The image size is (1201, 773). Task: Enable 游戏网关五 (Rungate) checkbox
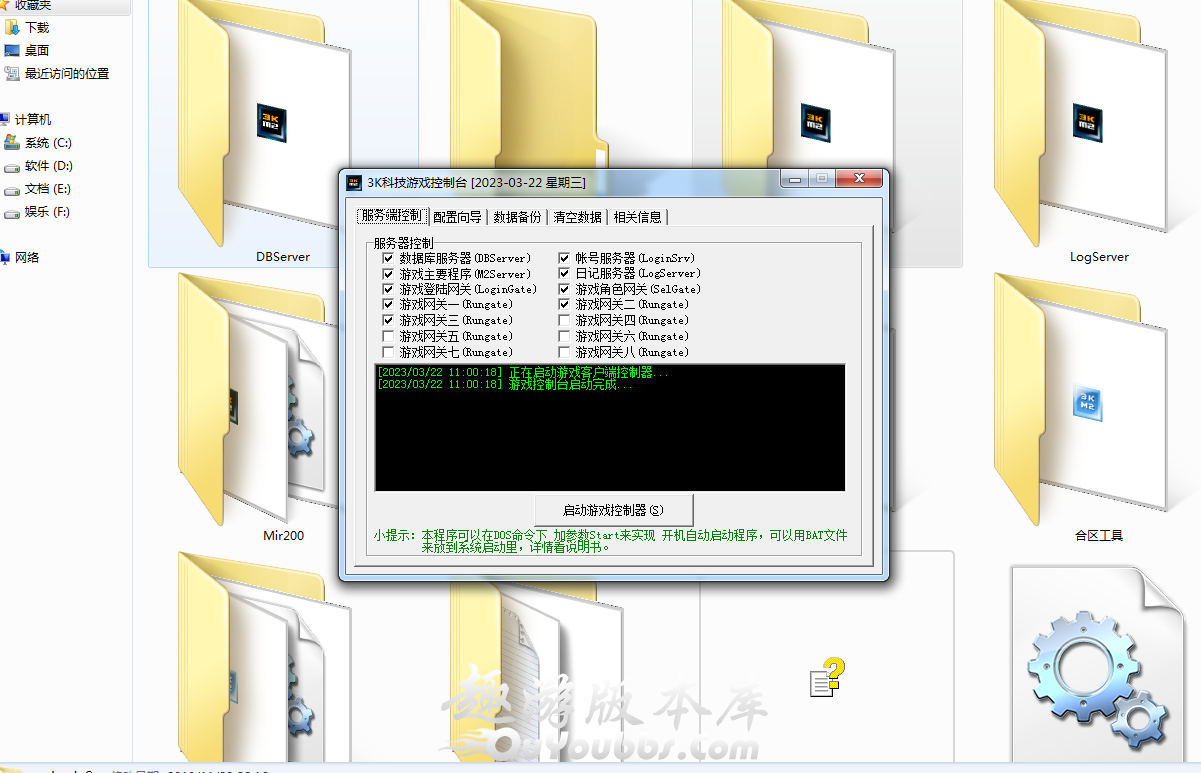(x=389, y=337)
